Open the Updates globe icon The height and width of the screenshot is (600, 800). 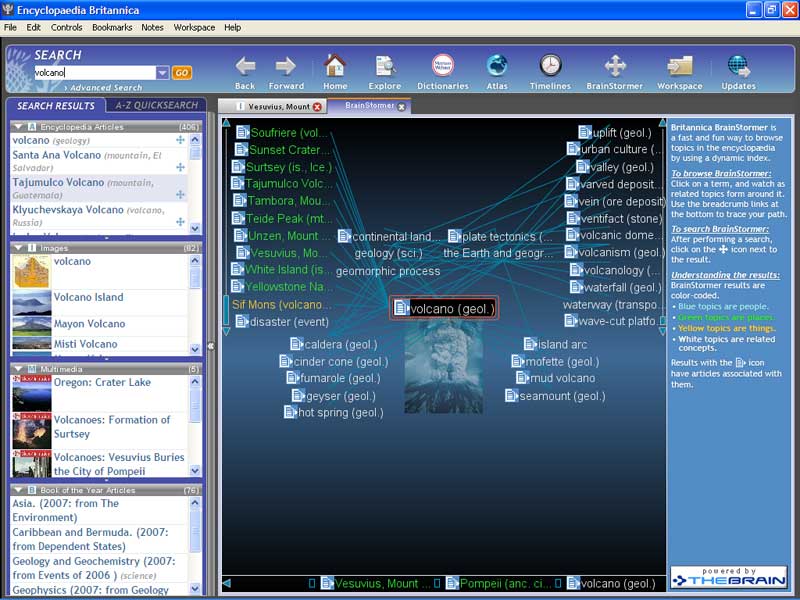point(739,66)
